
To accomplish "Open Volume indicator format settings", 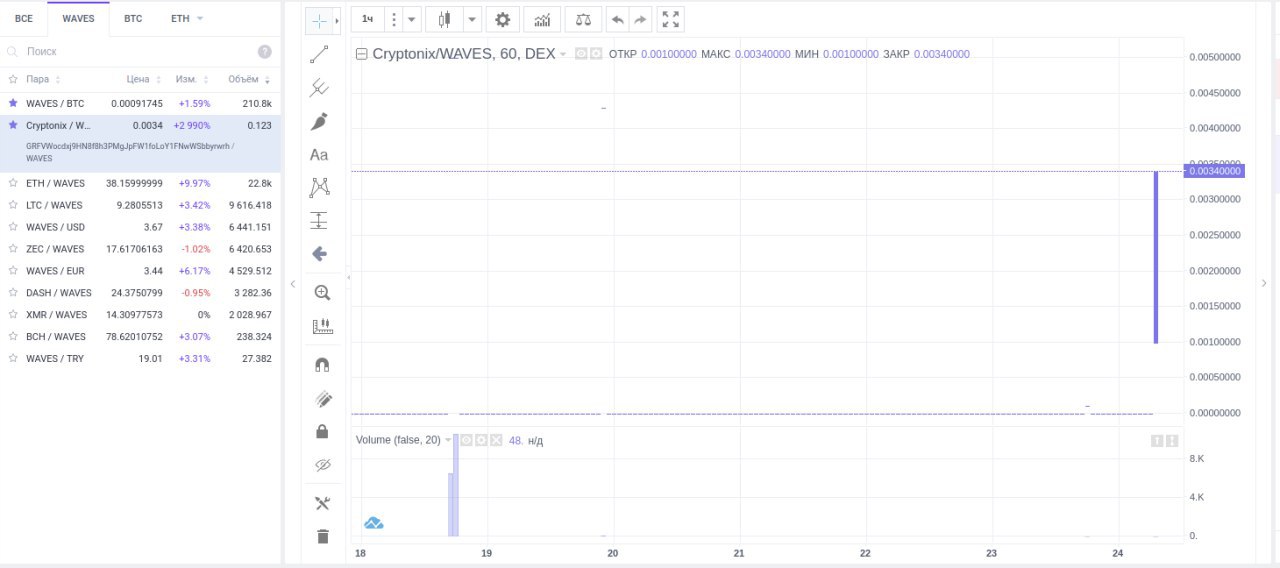I will coord(481,440).
